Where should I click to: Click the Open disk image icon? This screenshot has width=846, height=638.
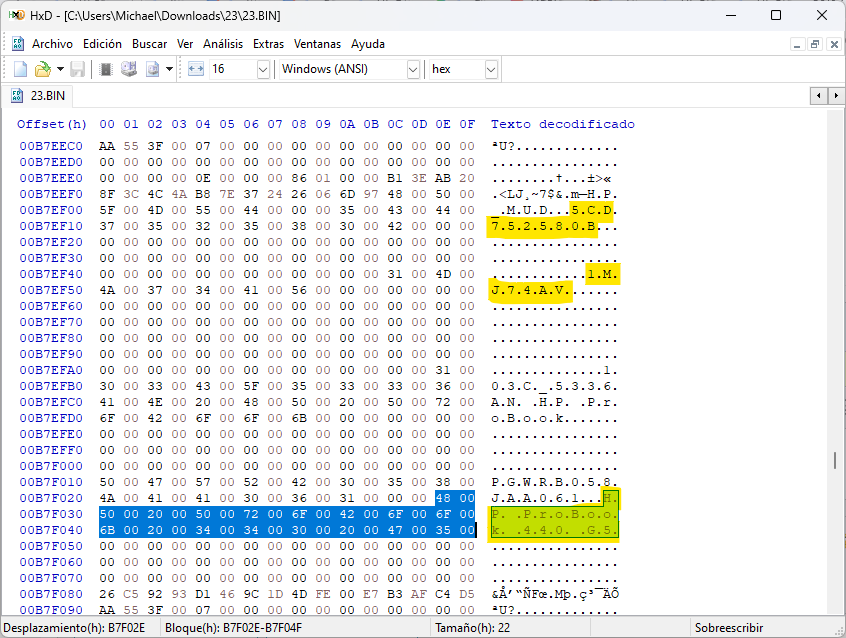[153, 69]
